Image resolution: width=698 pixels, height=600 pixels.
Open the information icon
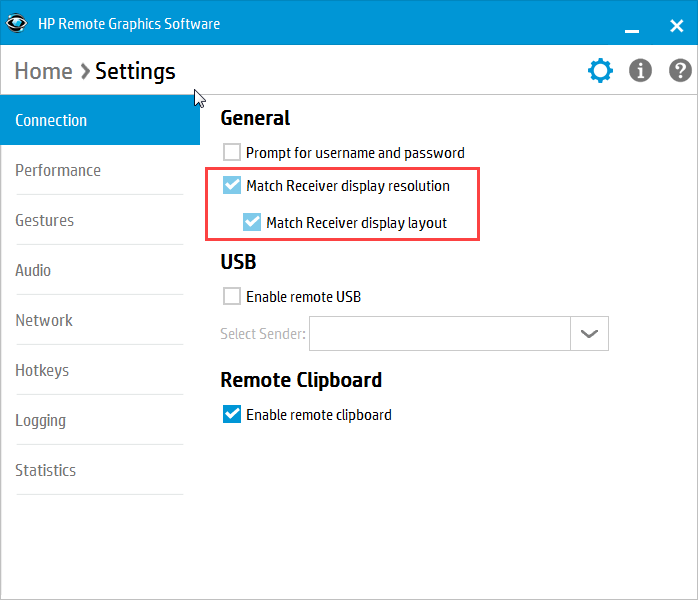[640, 71]
